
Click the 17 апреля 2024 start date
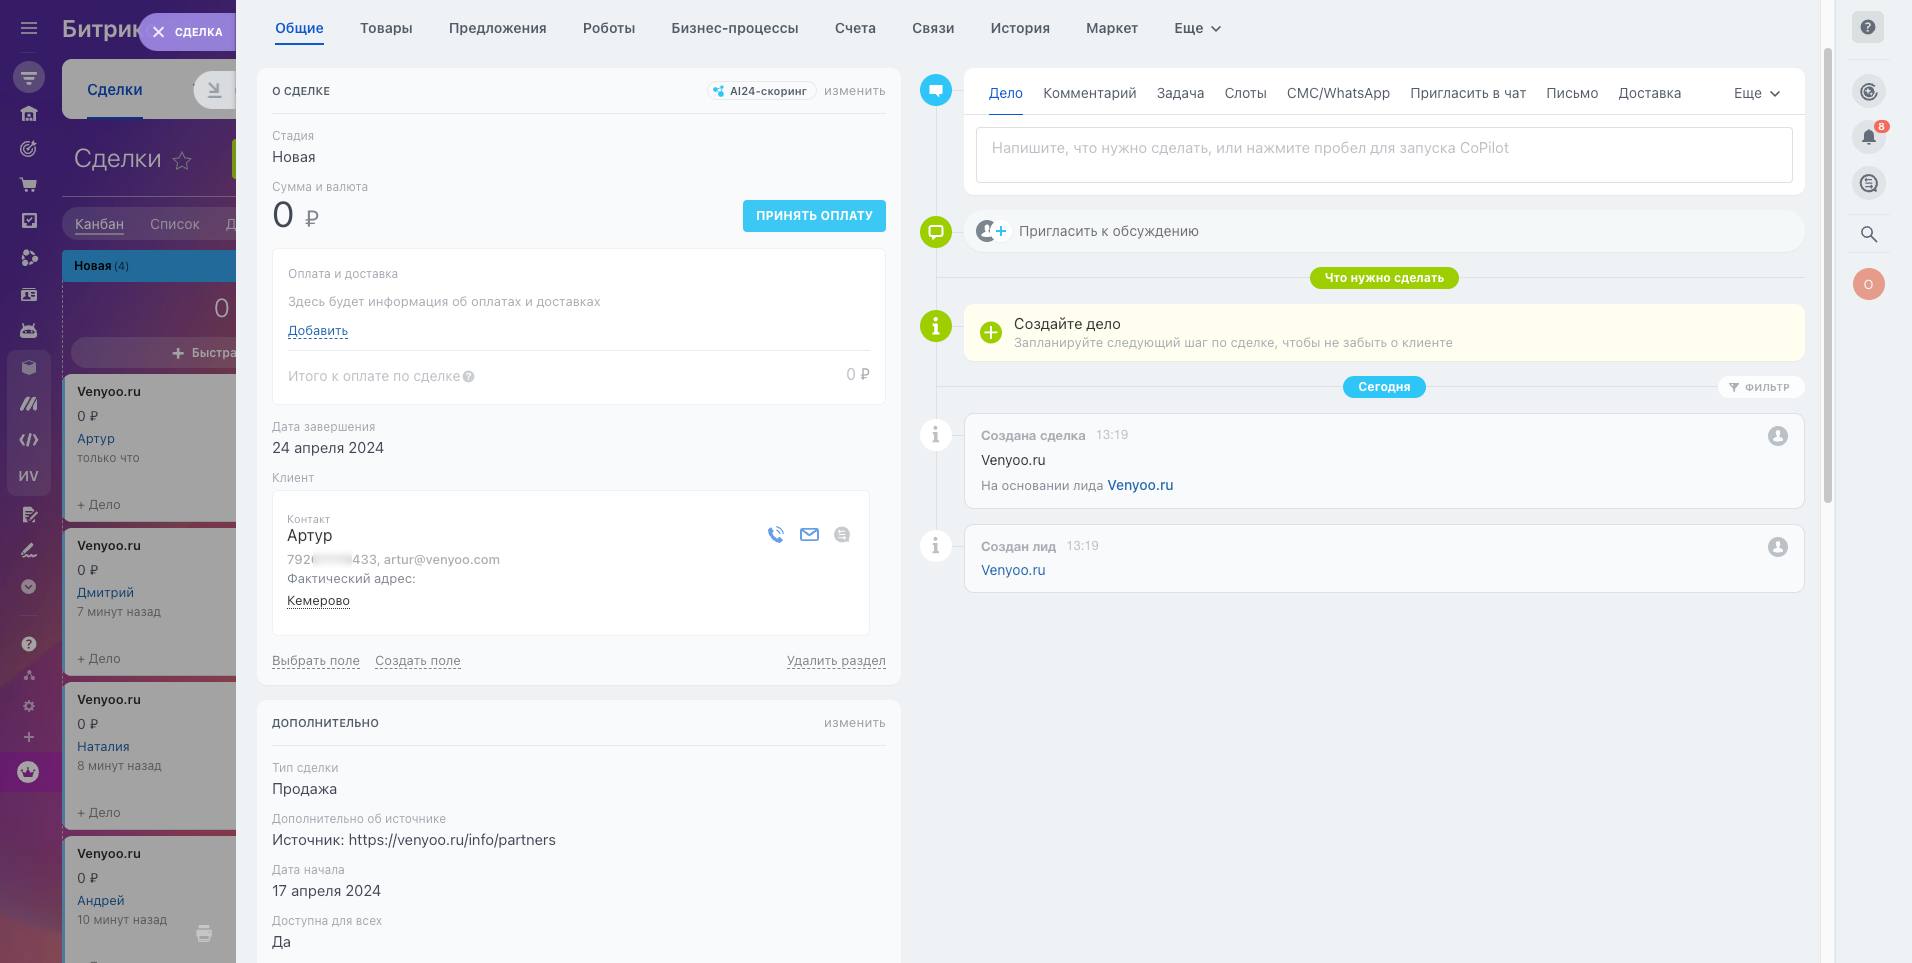tap(327, 891)
